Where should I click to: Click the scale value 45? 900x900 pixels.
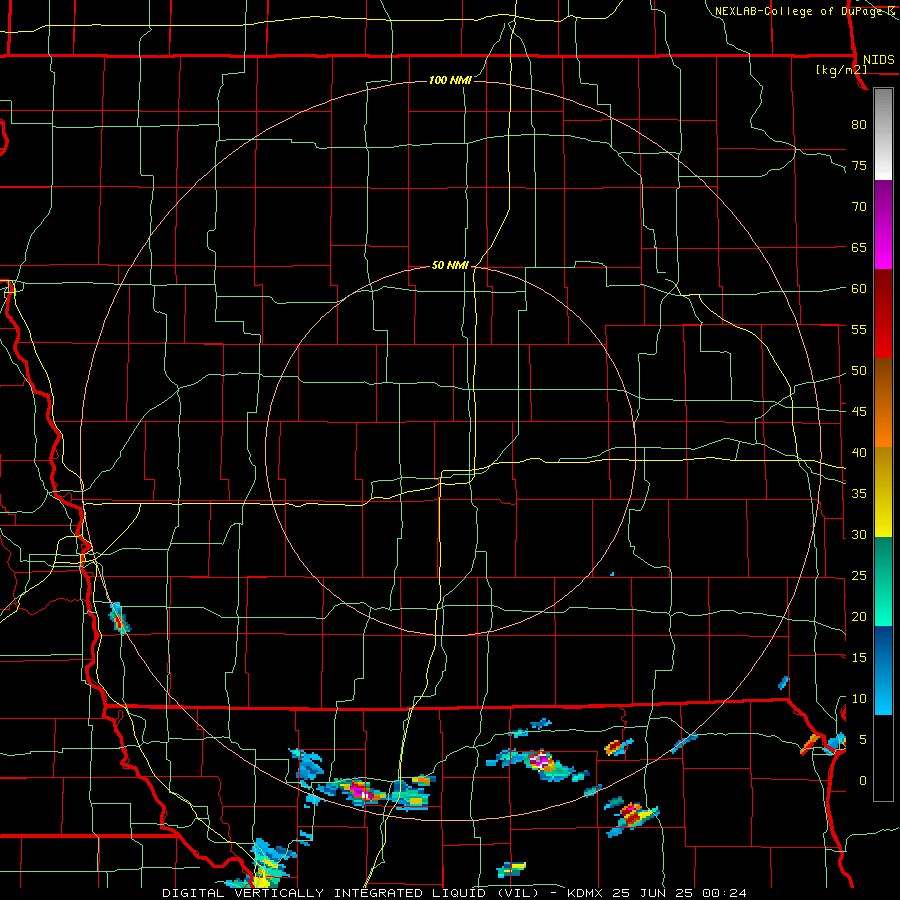tap(859, 412)
